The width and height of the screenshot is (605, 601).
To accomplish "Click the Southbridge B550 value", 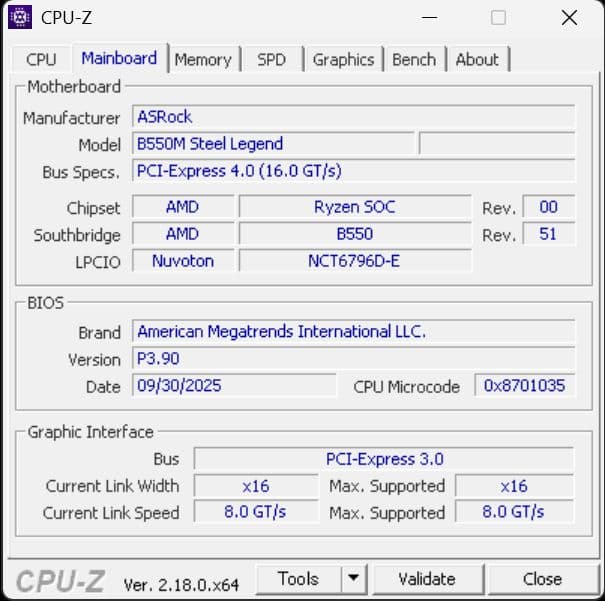I will point(355,234).
